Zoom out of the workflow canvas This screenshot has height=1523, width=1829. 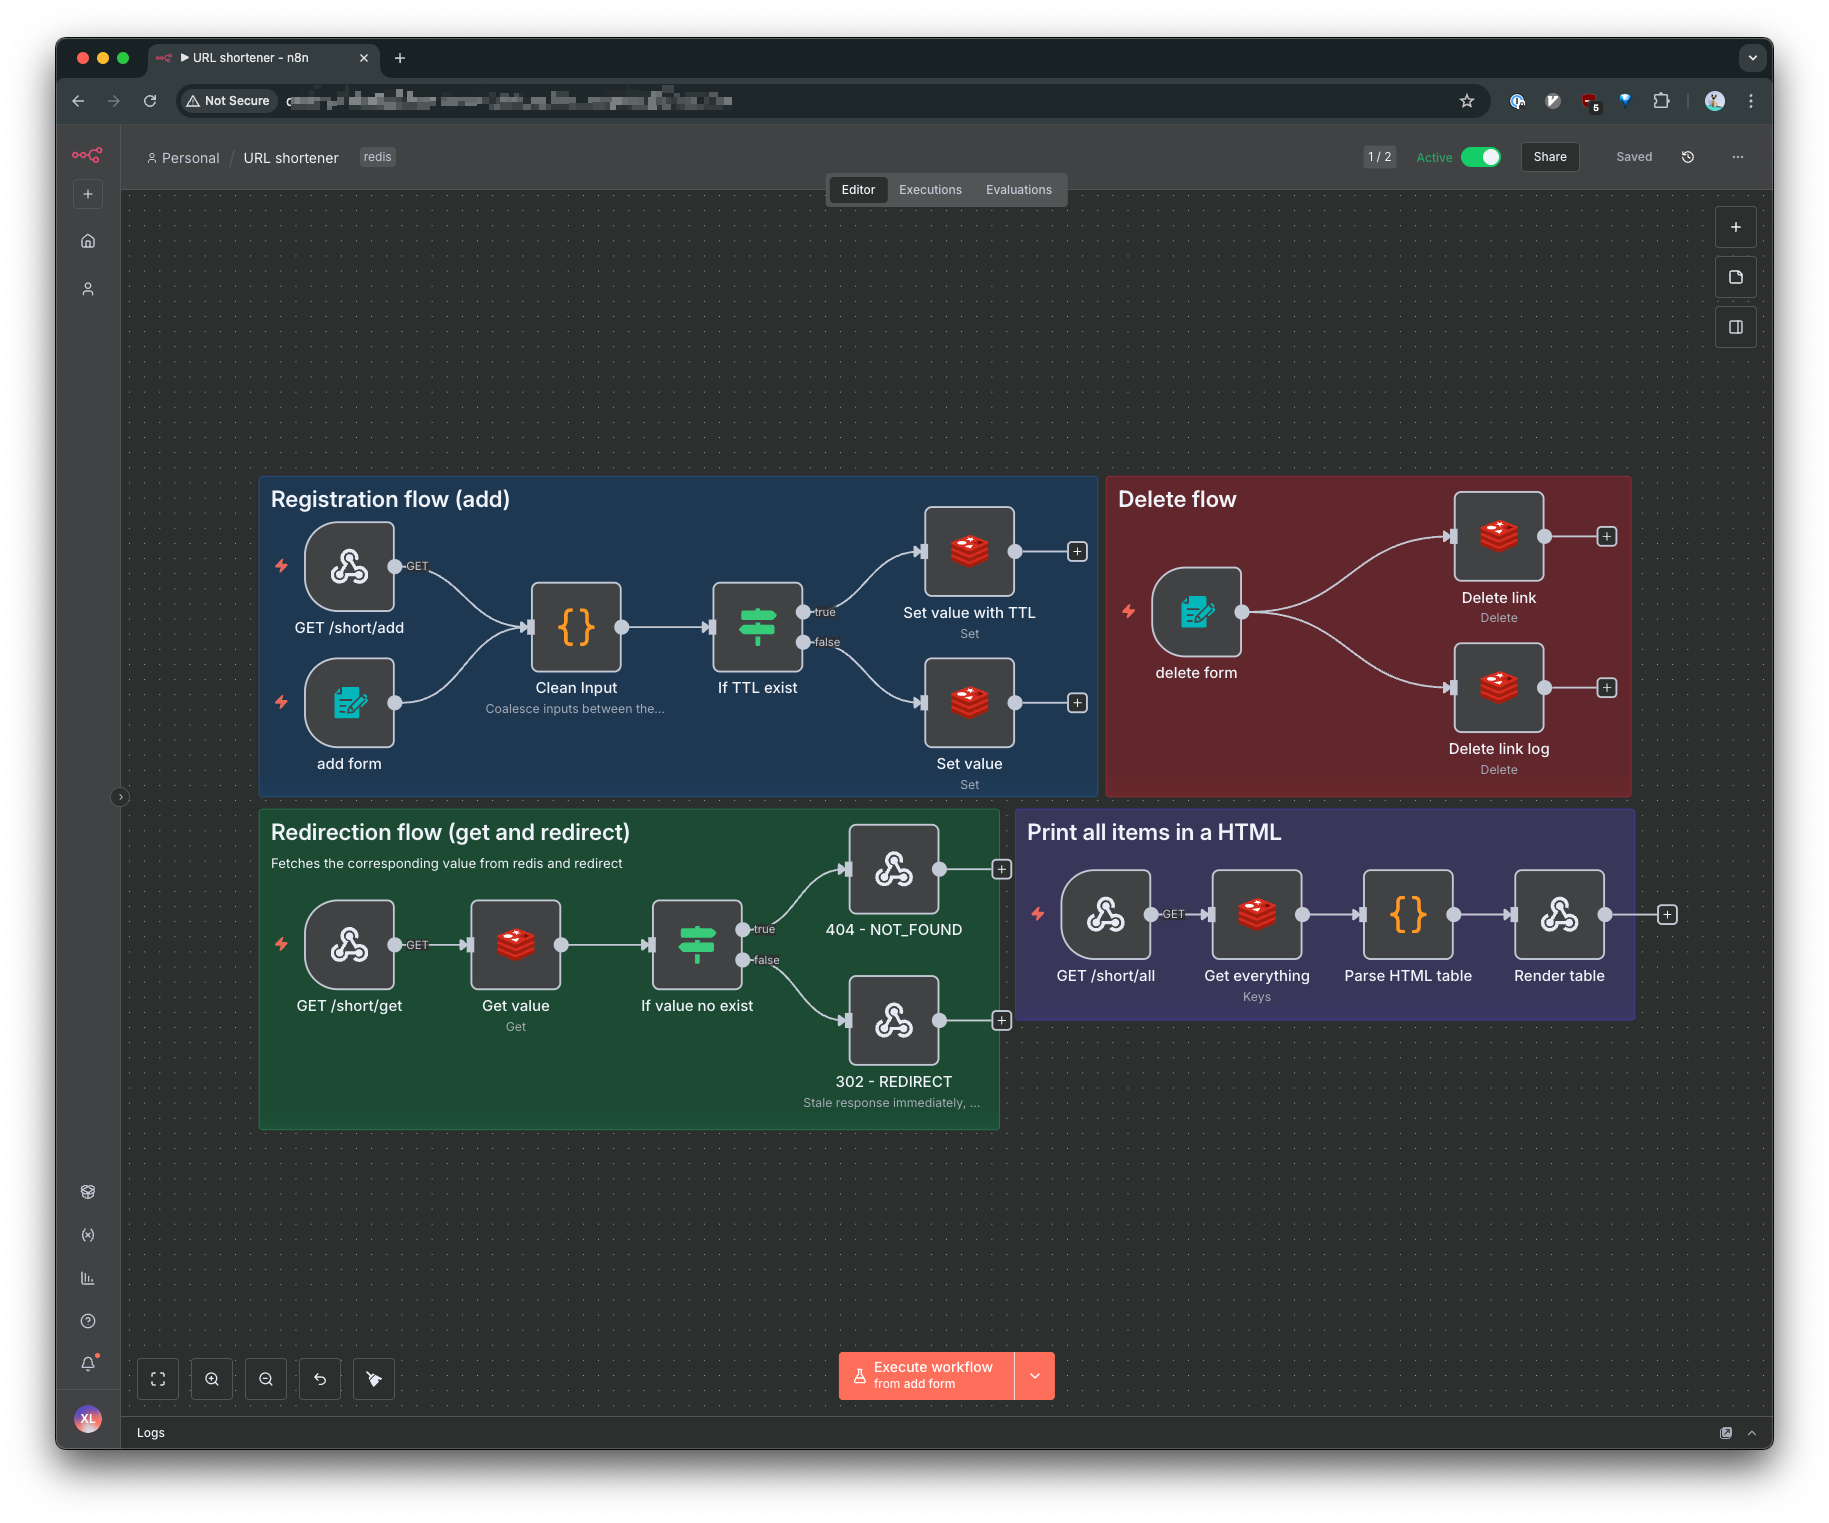tap(266, 1379)
